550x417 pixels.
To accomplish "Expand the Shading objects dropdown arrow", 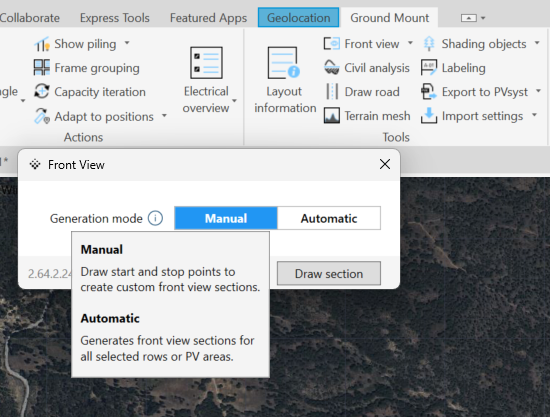I will pyautogui.click(x=537, y=43).
